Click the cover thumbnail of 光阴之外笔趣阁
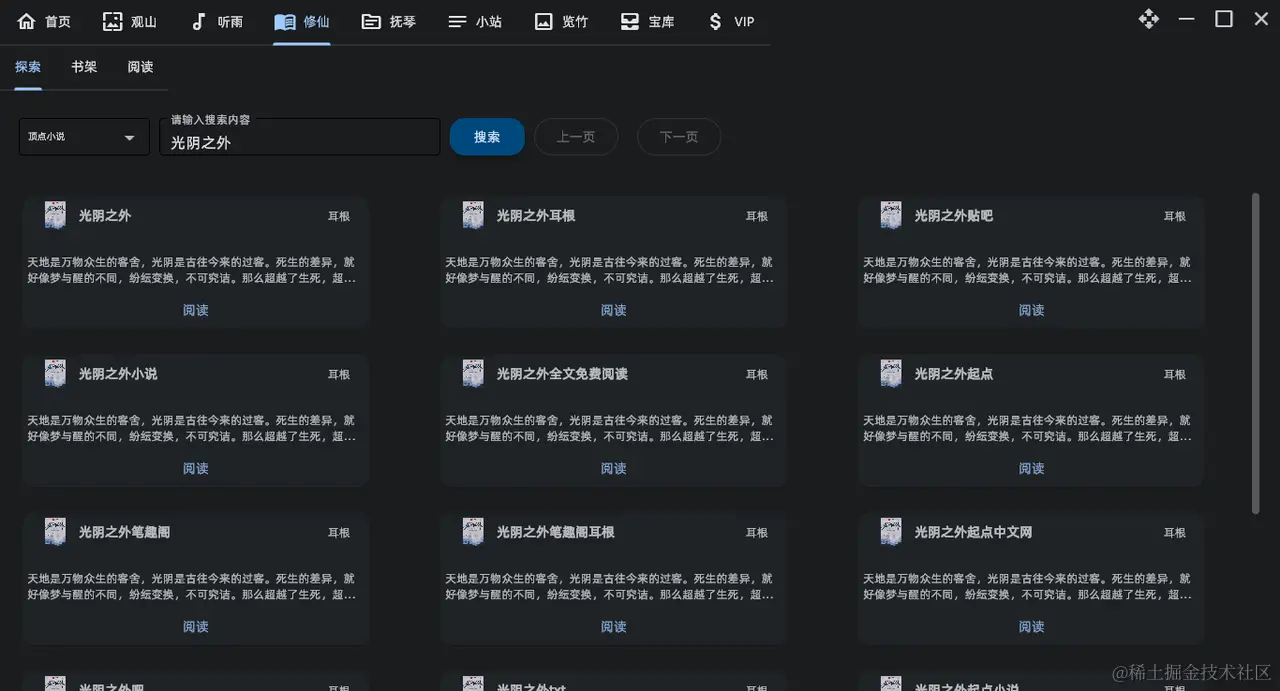This screenshot has height=691, width=1280. [x=55, y=531]
